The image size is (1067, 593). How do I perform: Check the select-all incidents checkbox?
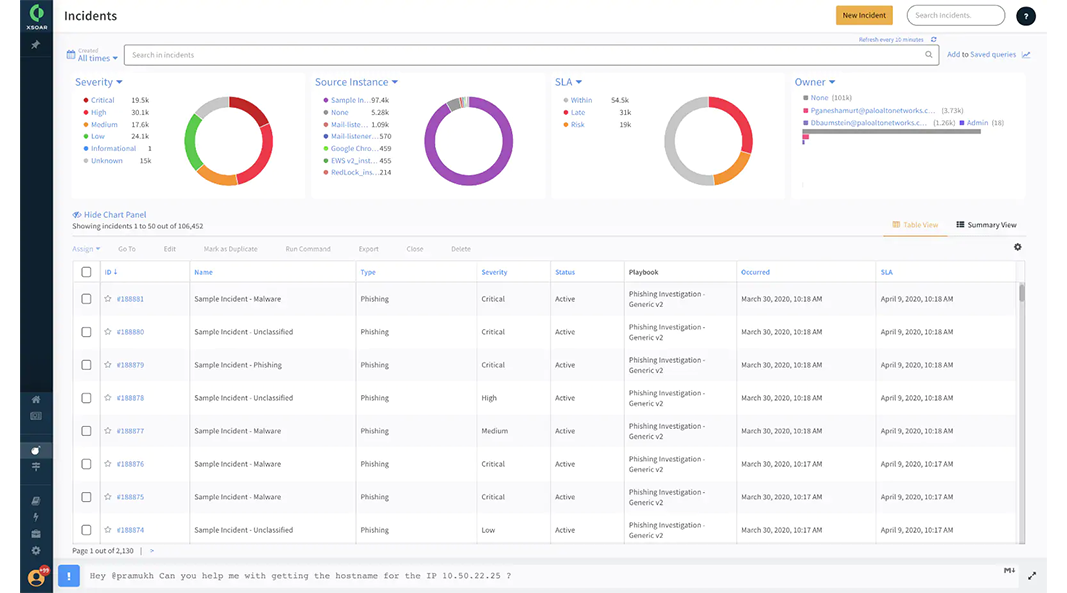85,271
